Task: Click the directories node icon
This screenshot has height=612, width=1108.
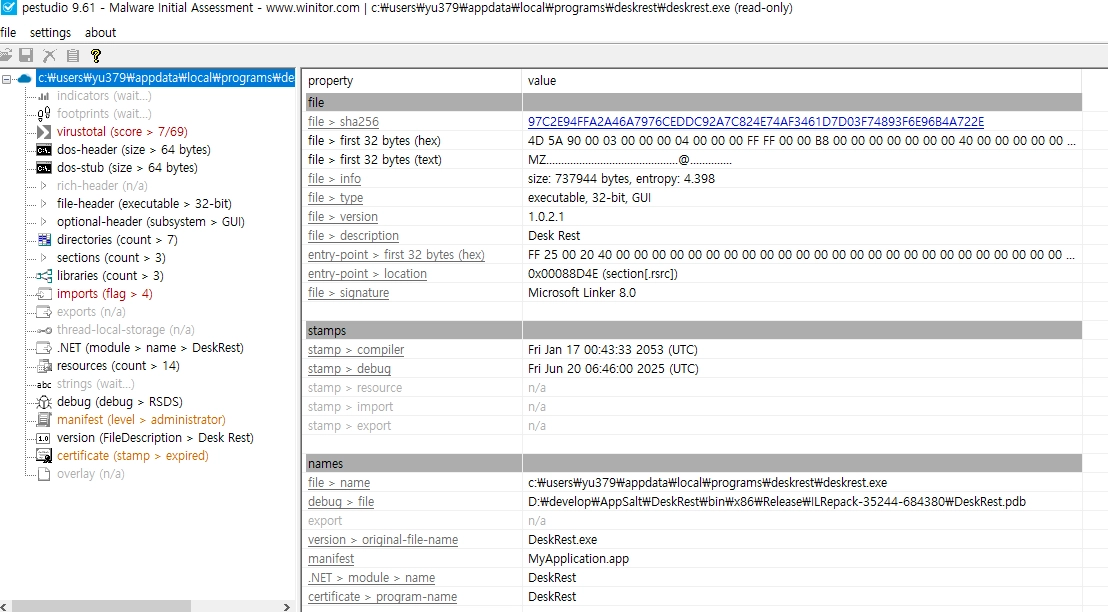Action: pos(44,240)
